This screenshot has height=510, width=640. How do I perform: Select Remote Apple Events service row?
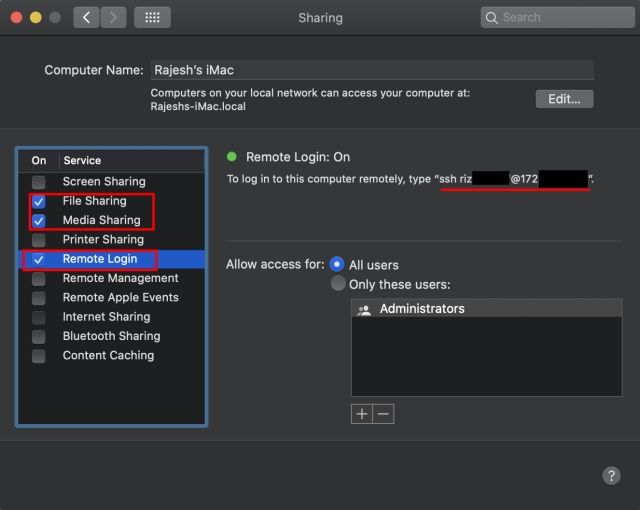point(111,297)
